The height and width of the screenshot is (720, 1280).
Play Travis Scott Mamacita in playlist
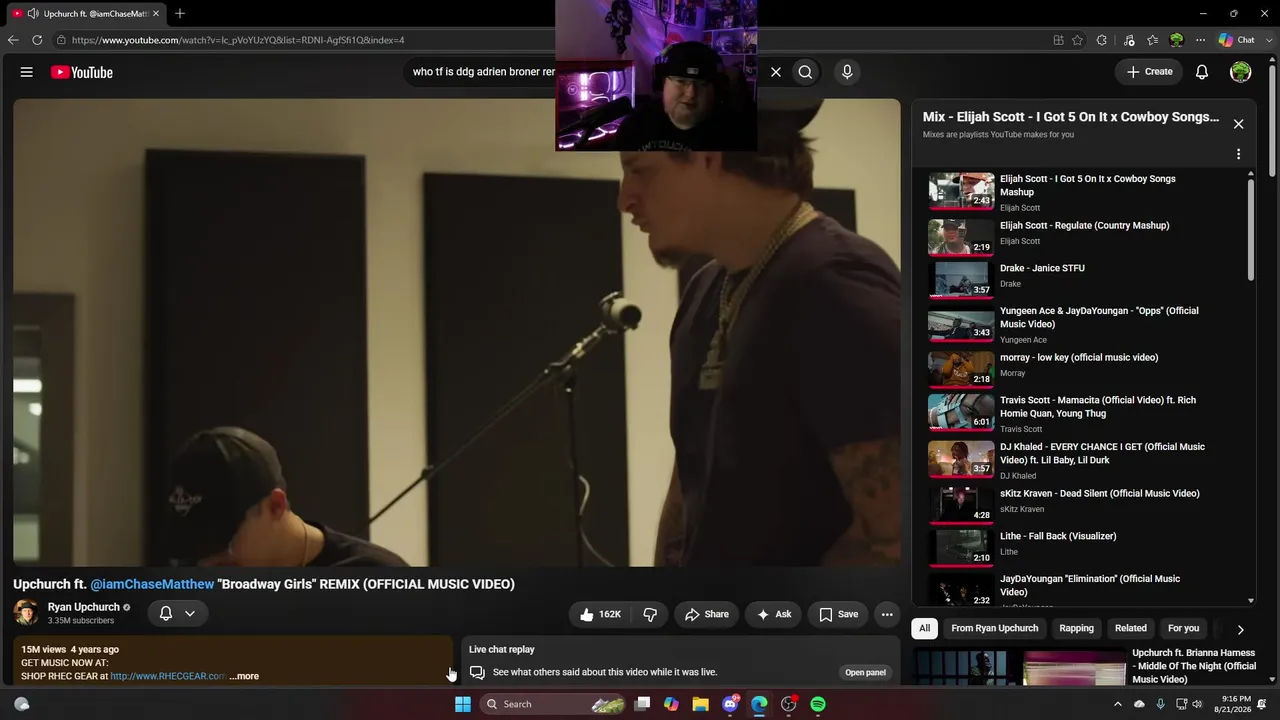(1085, 413)
